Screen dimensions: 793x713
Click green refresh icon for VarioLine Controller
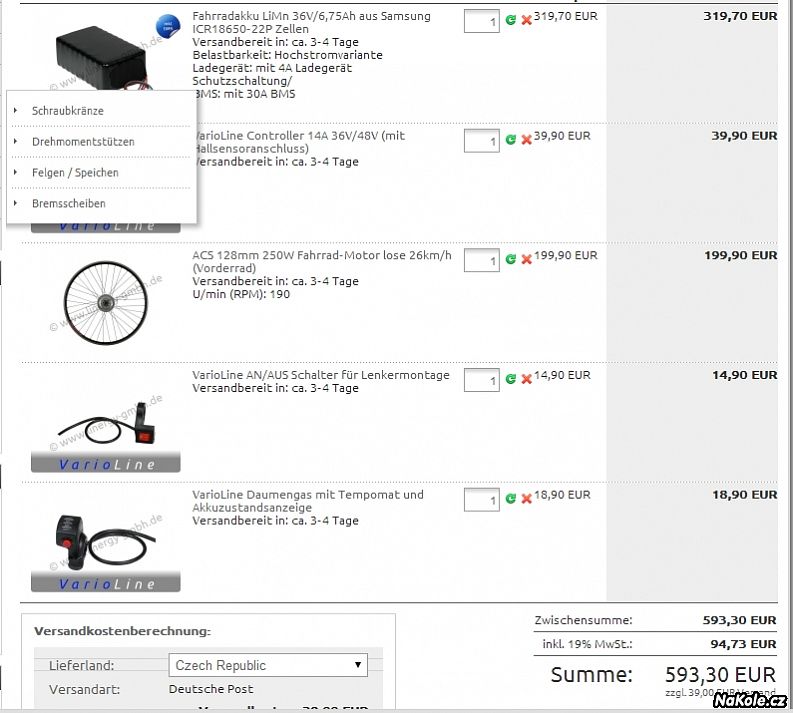click(x=511, y=140)
